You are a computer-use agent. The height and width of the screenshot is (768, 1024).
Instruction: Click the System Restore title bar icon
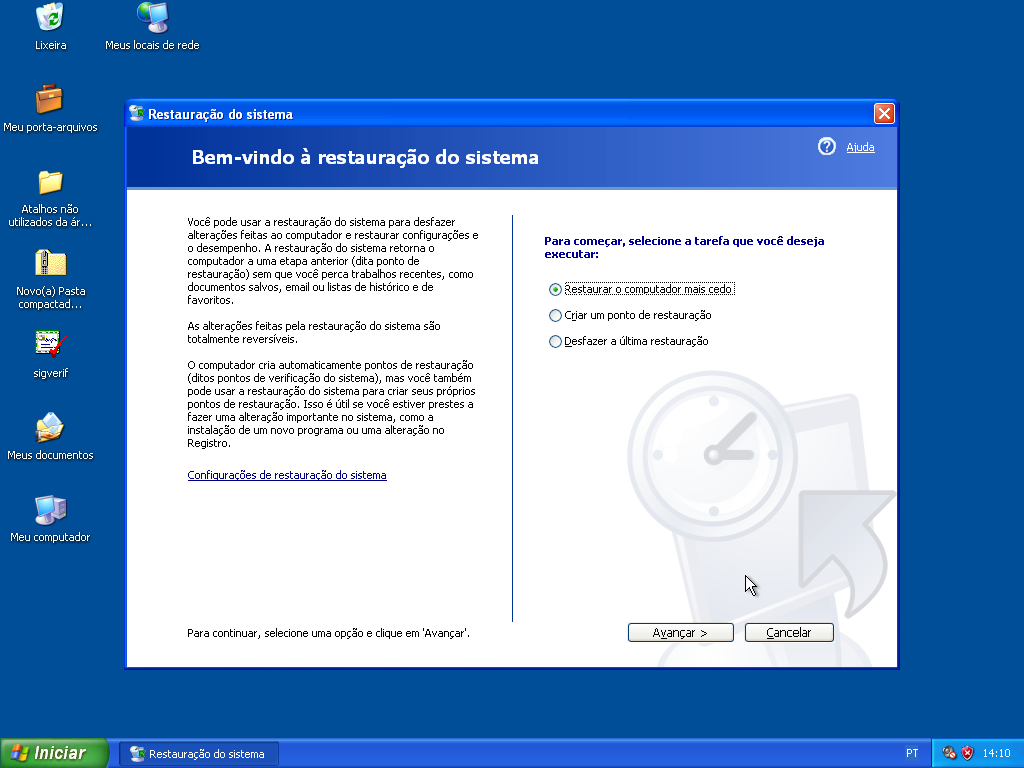[136, 114]
